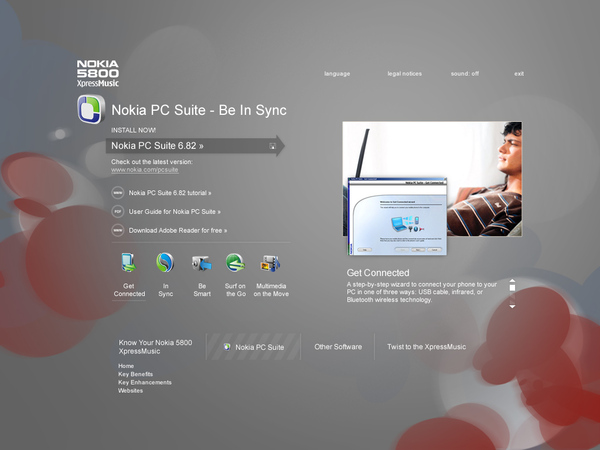Open legal notices
The width and height of the screenshot is (600, 450).
[x=404, y=73]
